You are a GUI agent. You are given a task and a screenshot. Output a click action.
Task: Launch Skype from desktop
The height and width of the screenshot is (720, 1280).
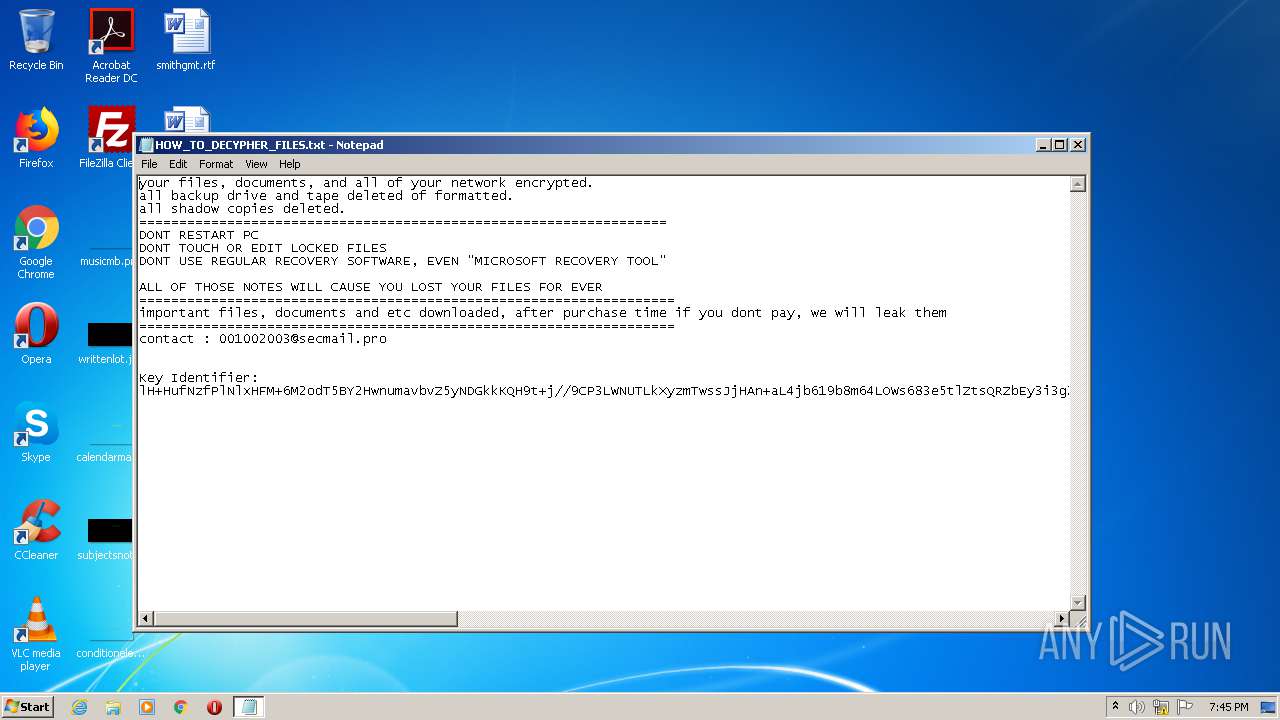[36, 432]
